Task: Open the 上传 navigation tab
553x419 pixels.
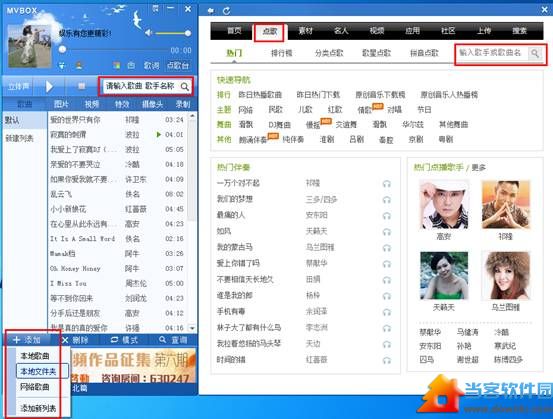Action: click(484, 31)
